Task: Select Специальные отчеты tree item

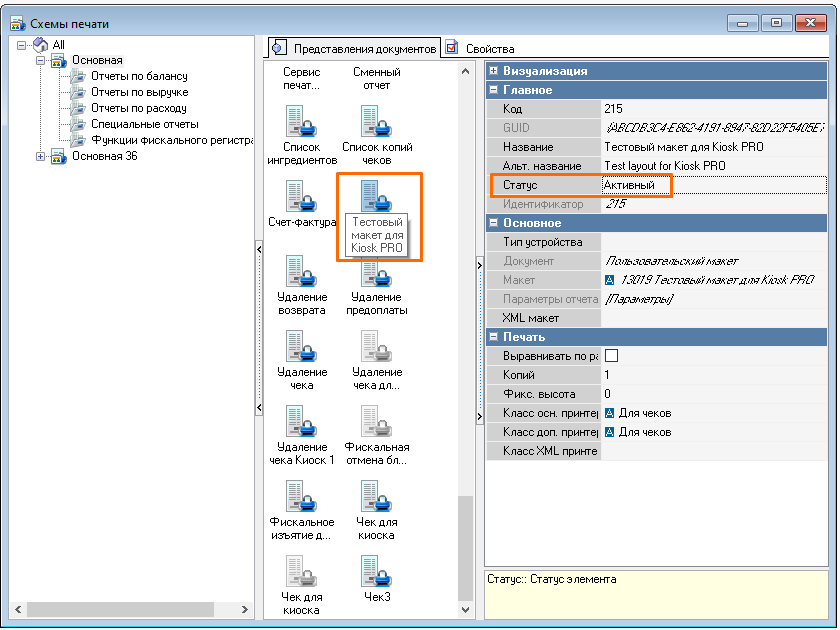Action: point(144,124)
